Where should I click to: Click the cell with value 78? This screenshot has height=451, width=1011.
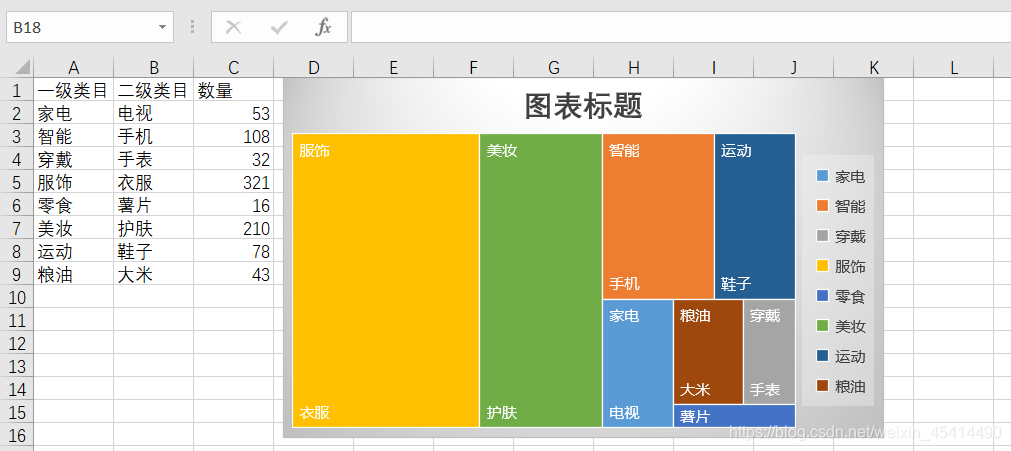click(x=233, y=252)
